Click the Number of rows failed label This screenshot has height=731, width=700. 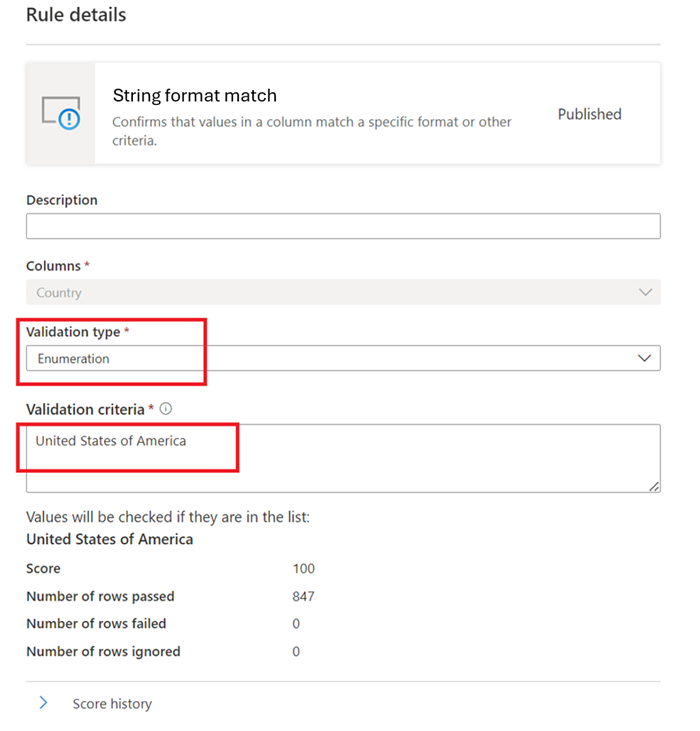(x=96, y=623)
